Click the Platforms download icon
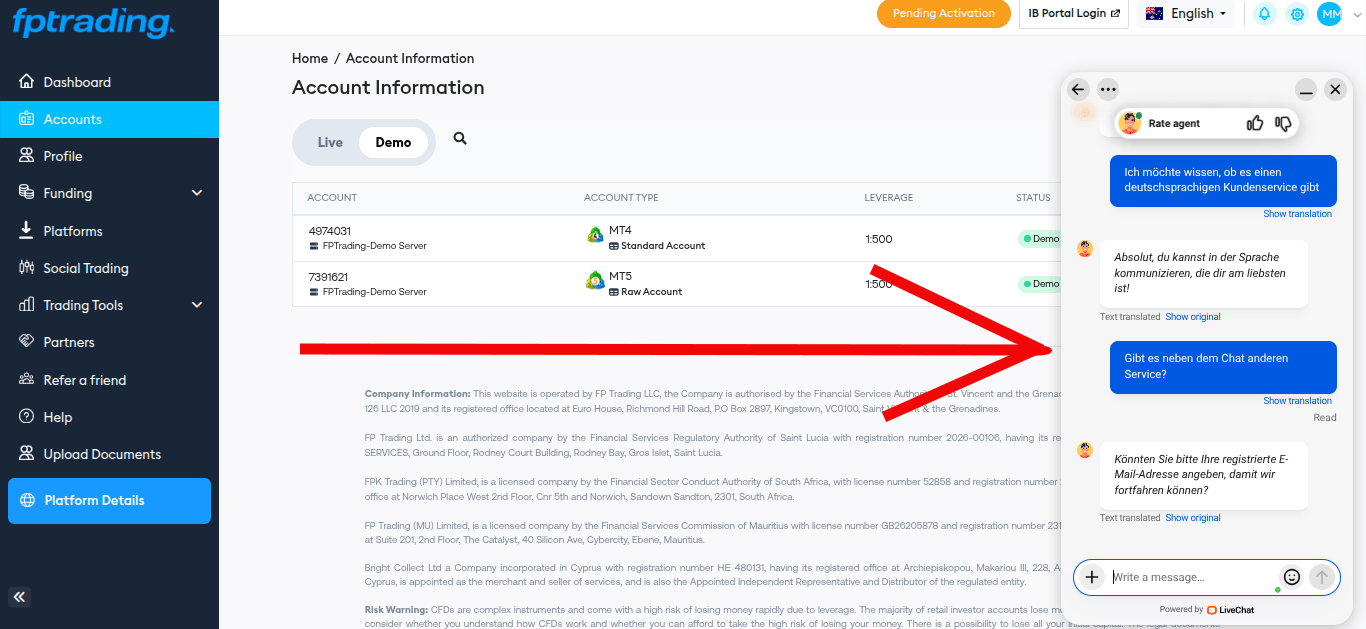The image size is (1366, 629). click(x=26, y=230)
